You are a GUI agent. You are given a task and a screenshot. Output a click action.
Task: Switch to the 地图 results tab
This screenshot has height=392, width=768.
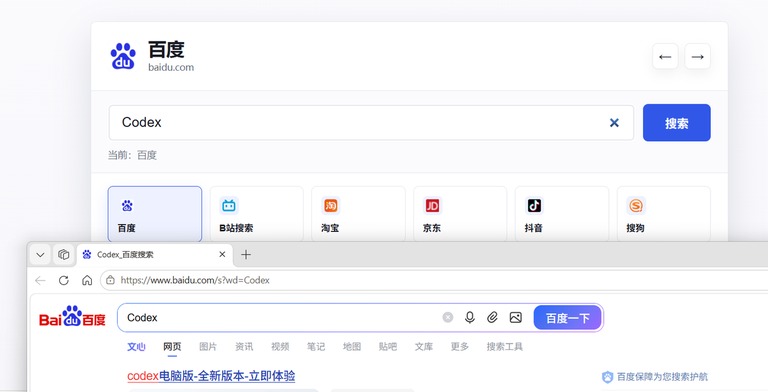352,347
